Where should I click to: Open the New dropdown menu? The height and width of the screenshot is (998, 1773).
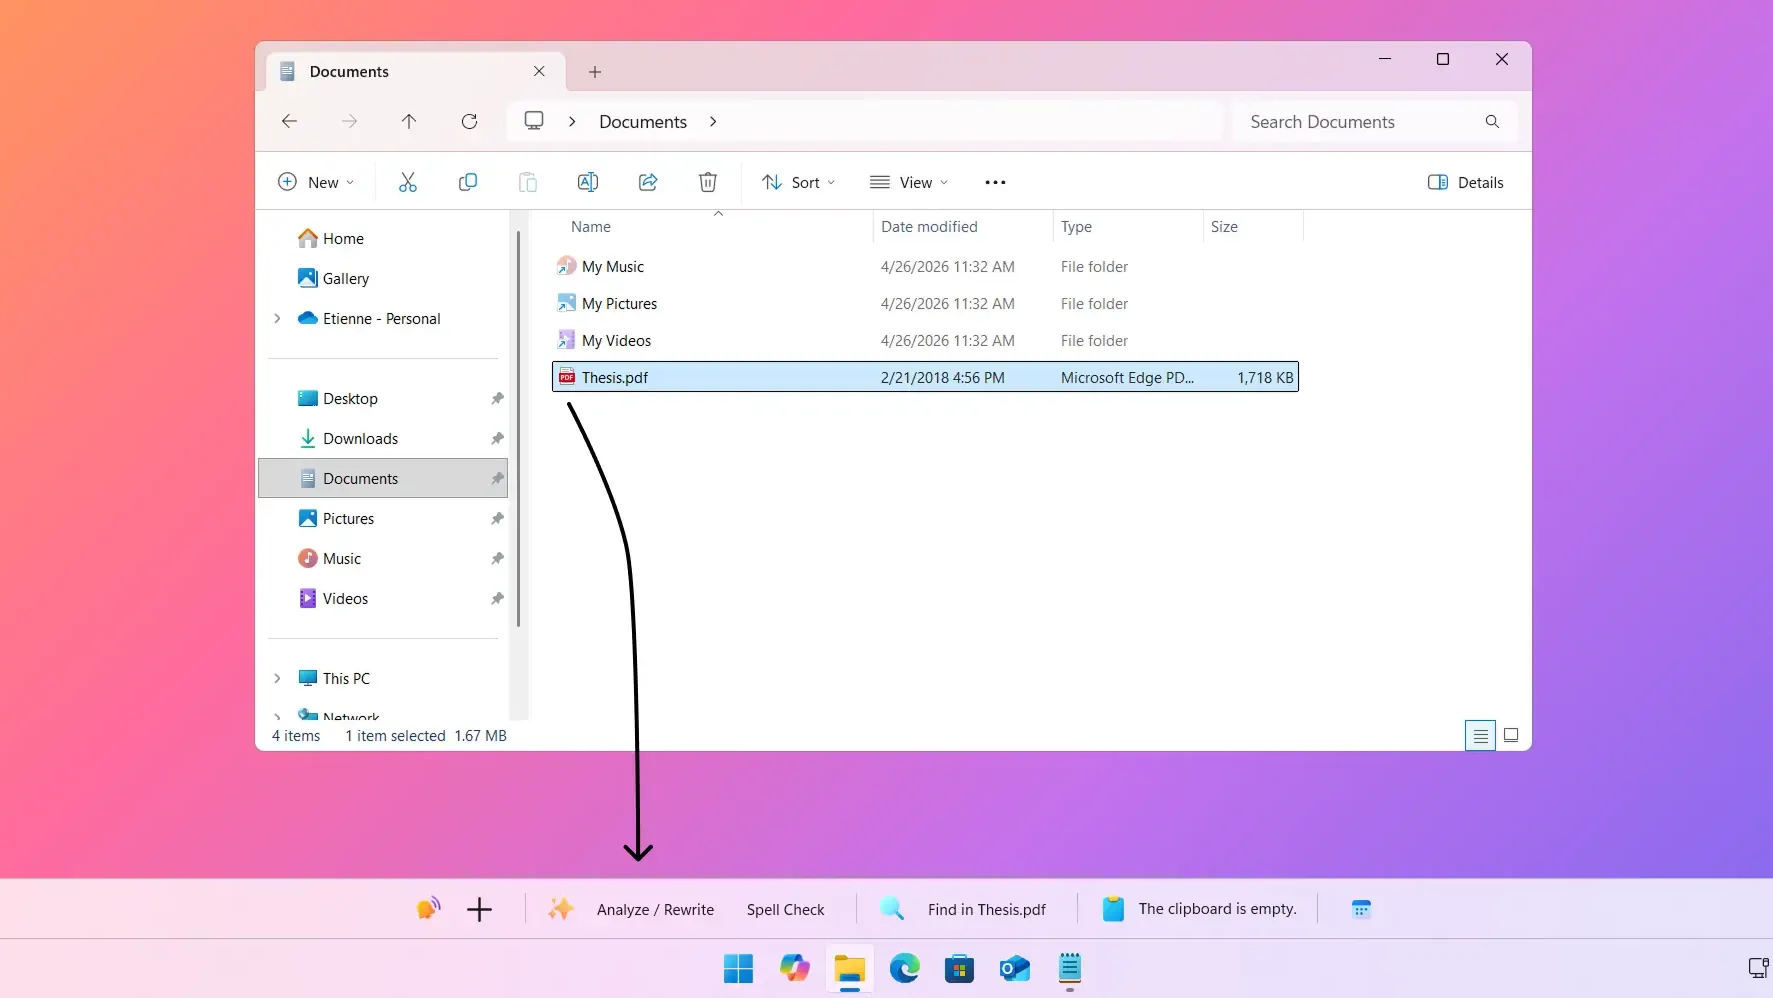coord(315,182)
